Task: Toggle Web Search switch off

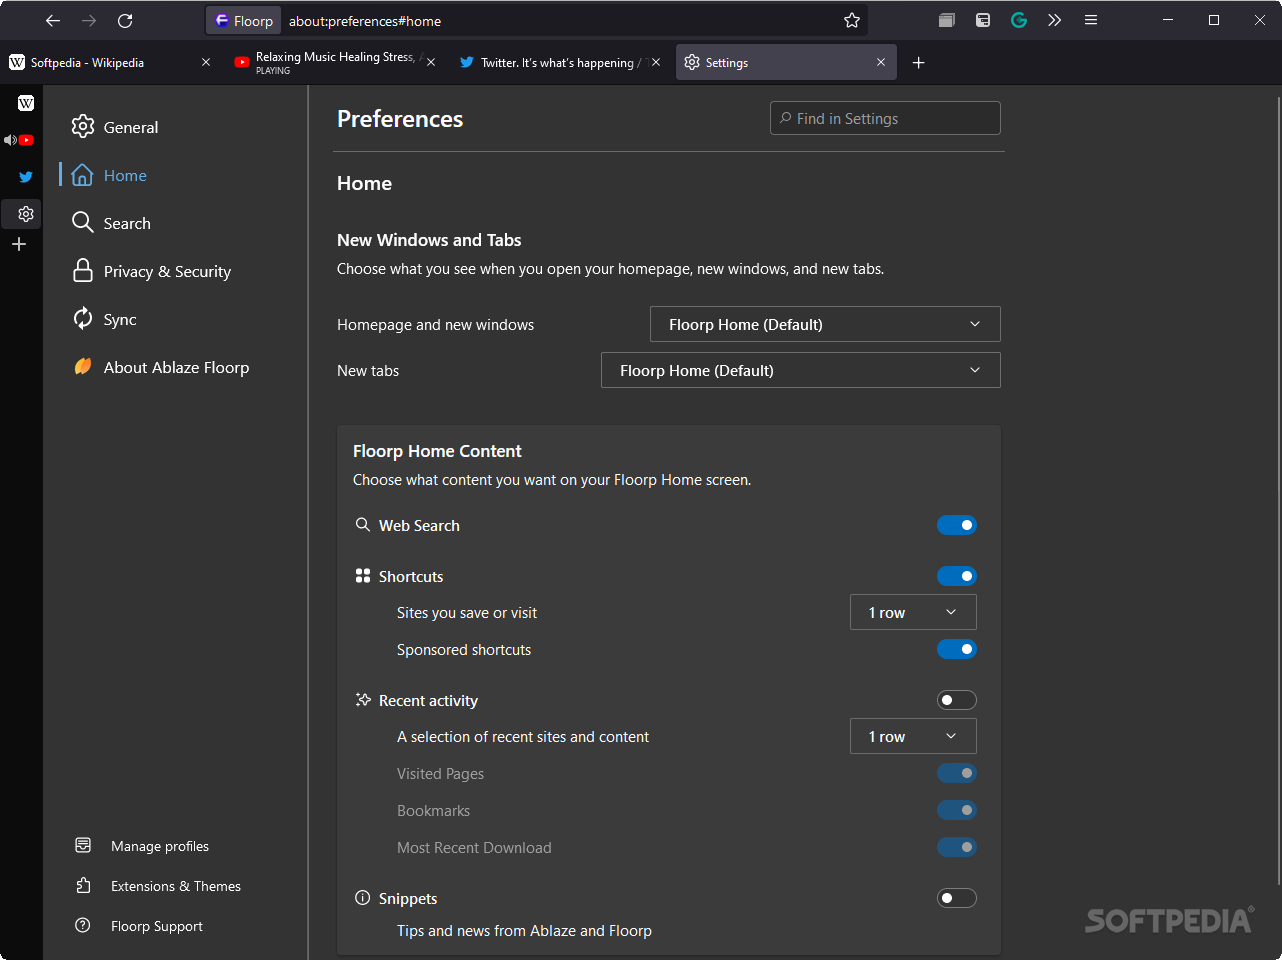Action: 957,525
